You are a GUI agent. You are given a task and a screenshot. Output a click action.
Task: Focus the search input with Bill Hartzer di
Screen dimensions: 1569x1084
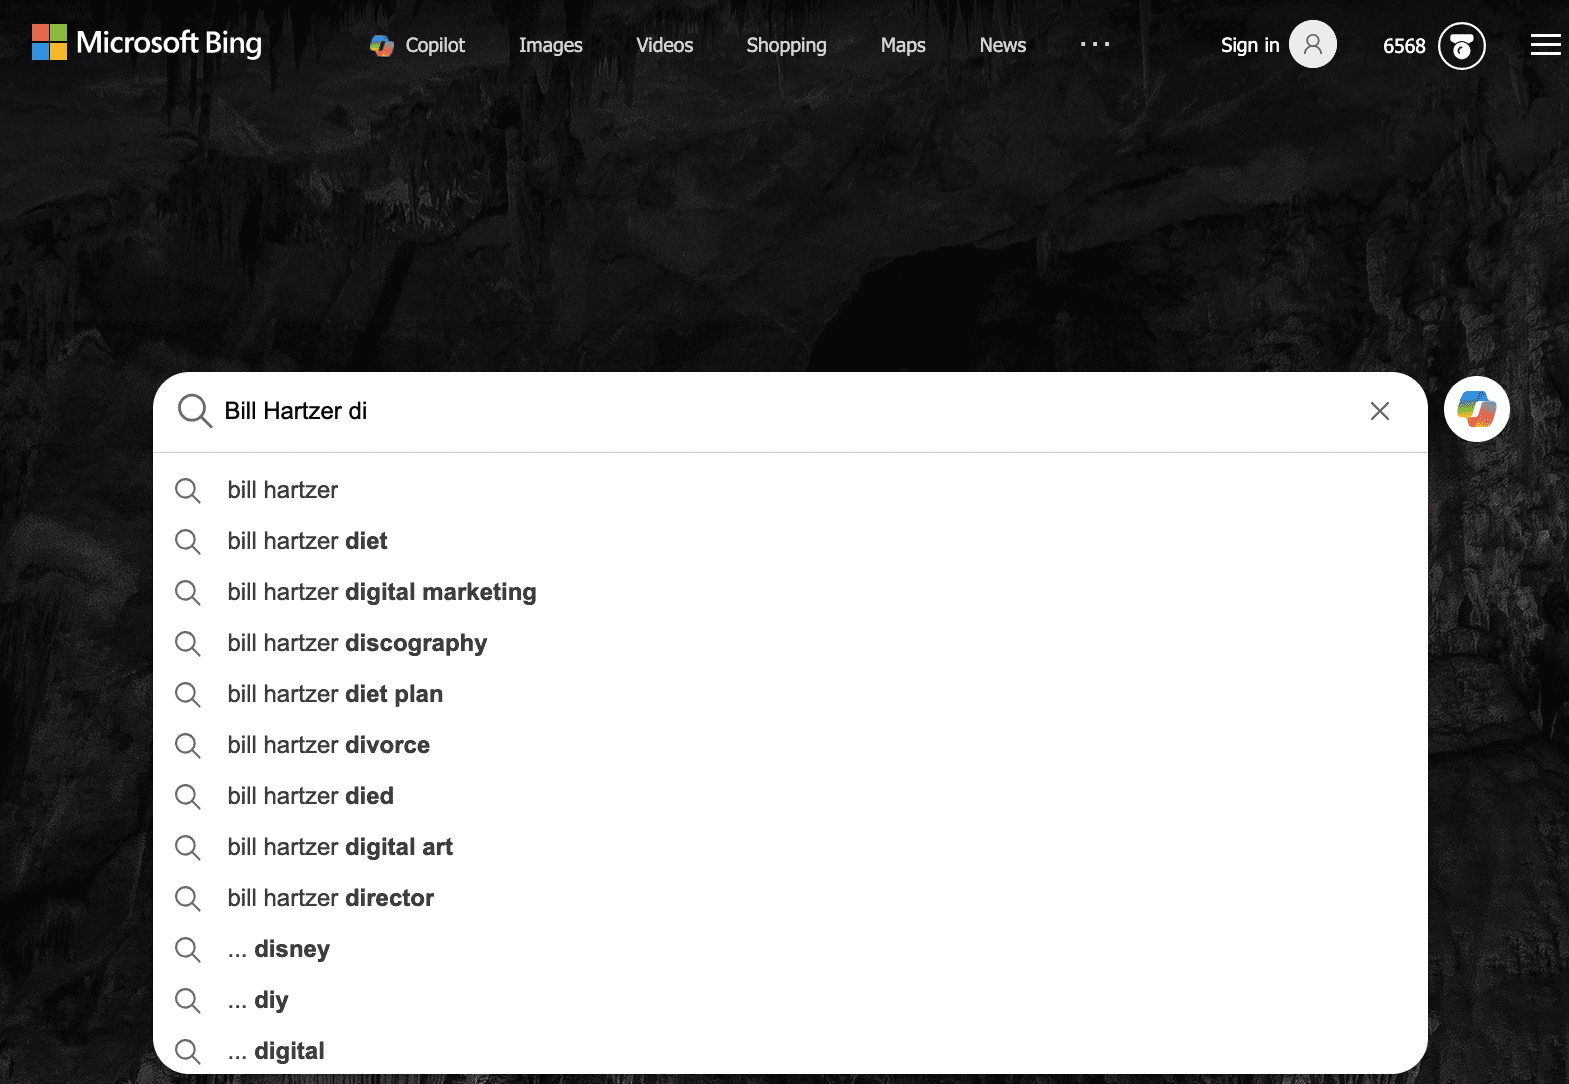tap(790, 411)
